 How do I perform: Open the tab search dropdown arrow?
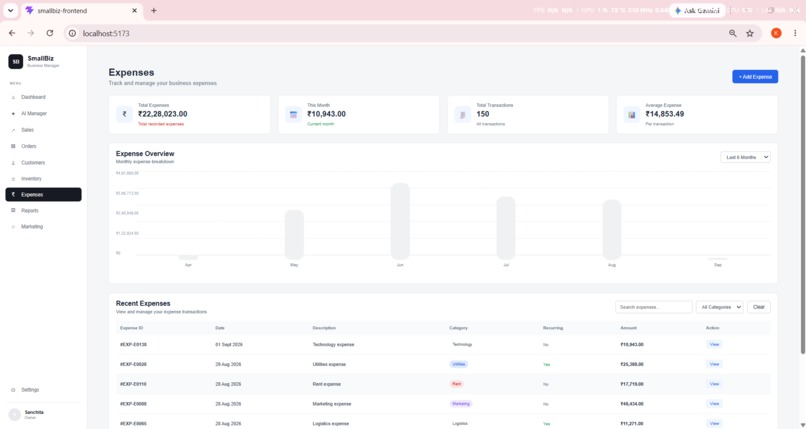click(x=10, y=10)
